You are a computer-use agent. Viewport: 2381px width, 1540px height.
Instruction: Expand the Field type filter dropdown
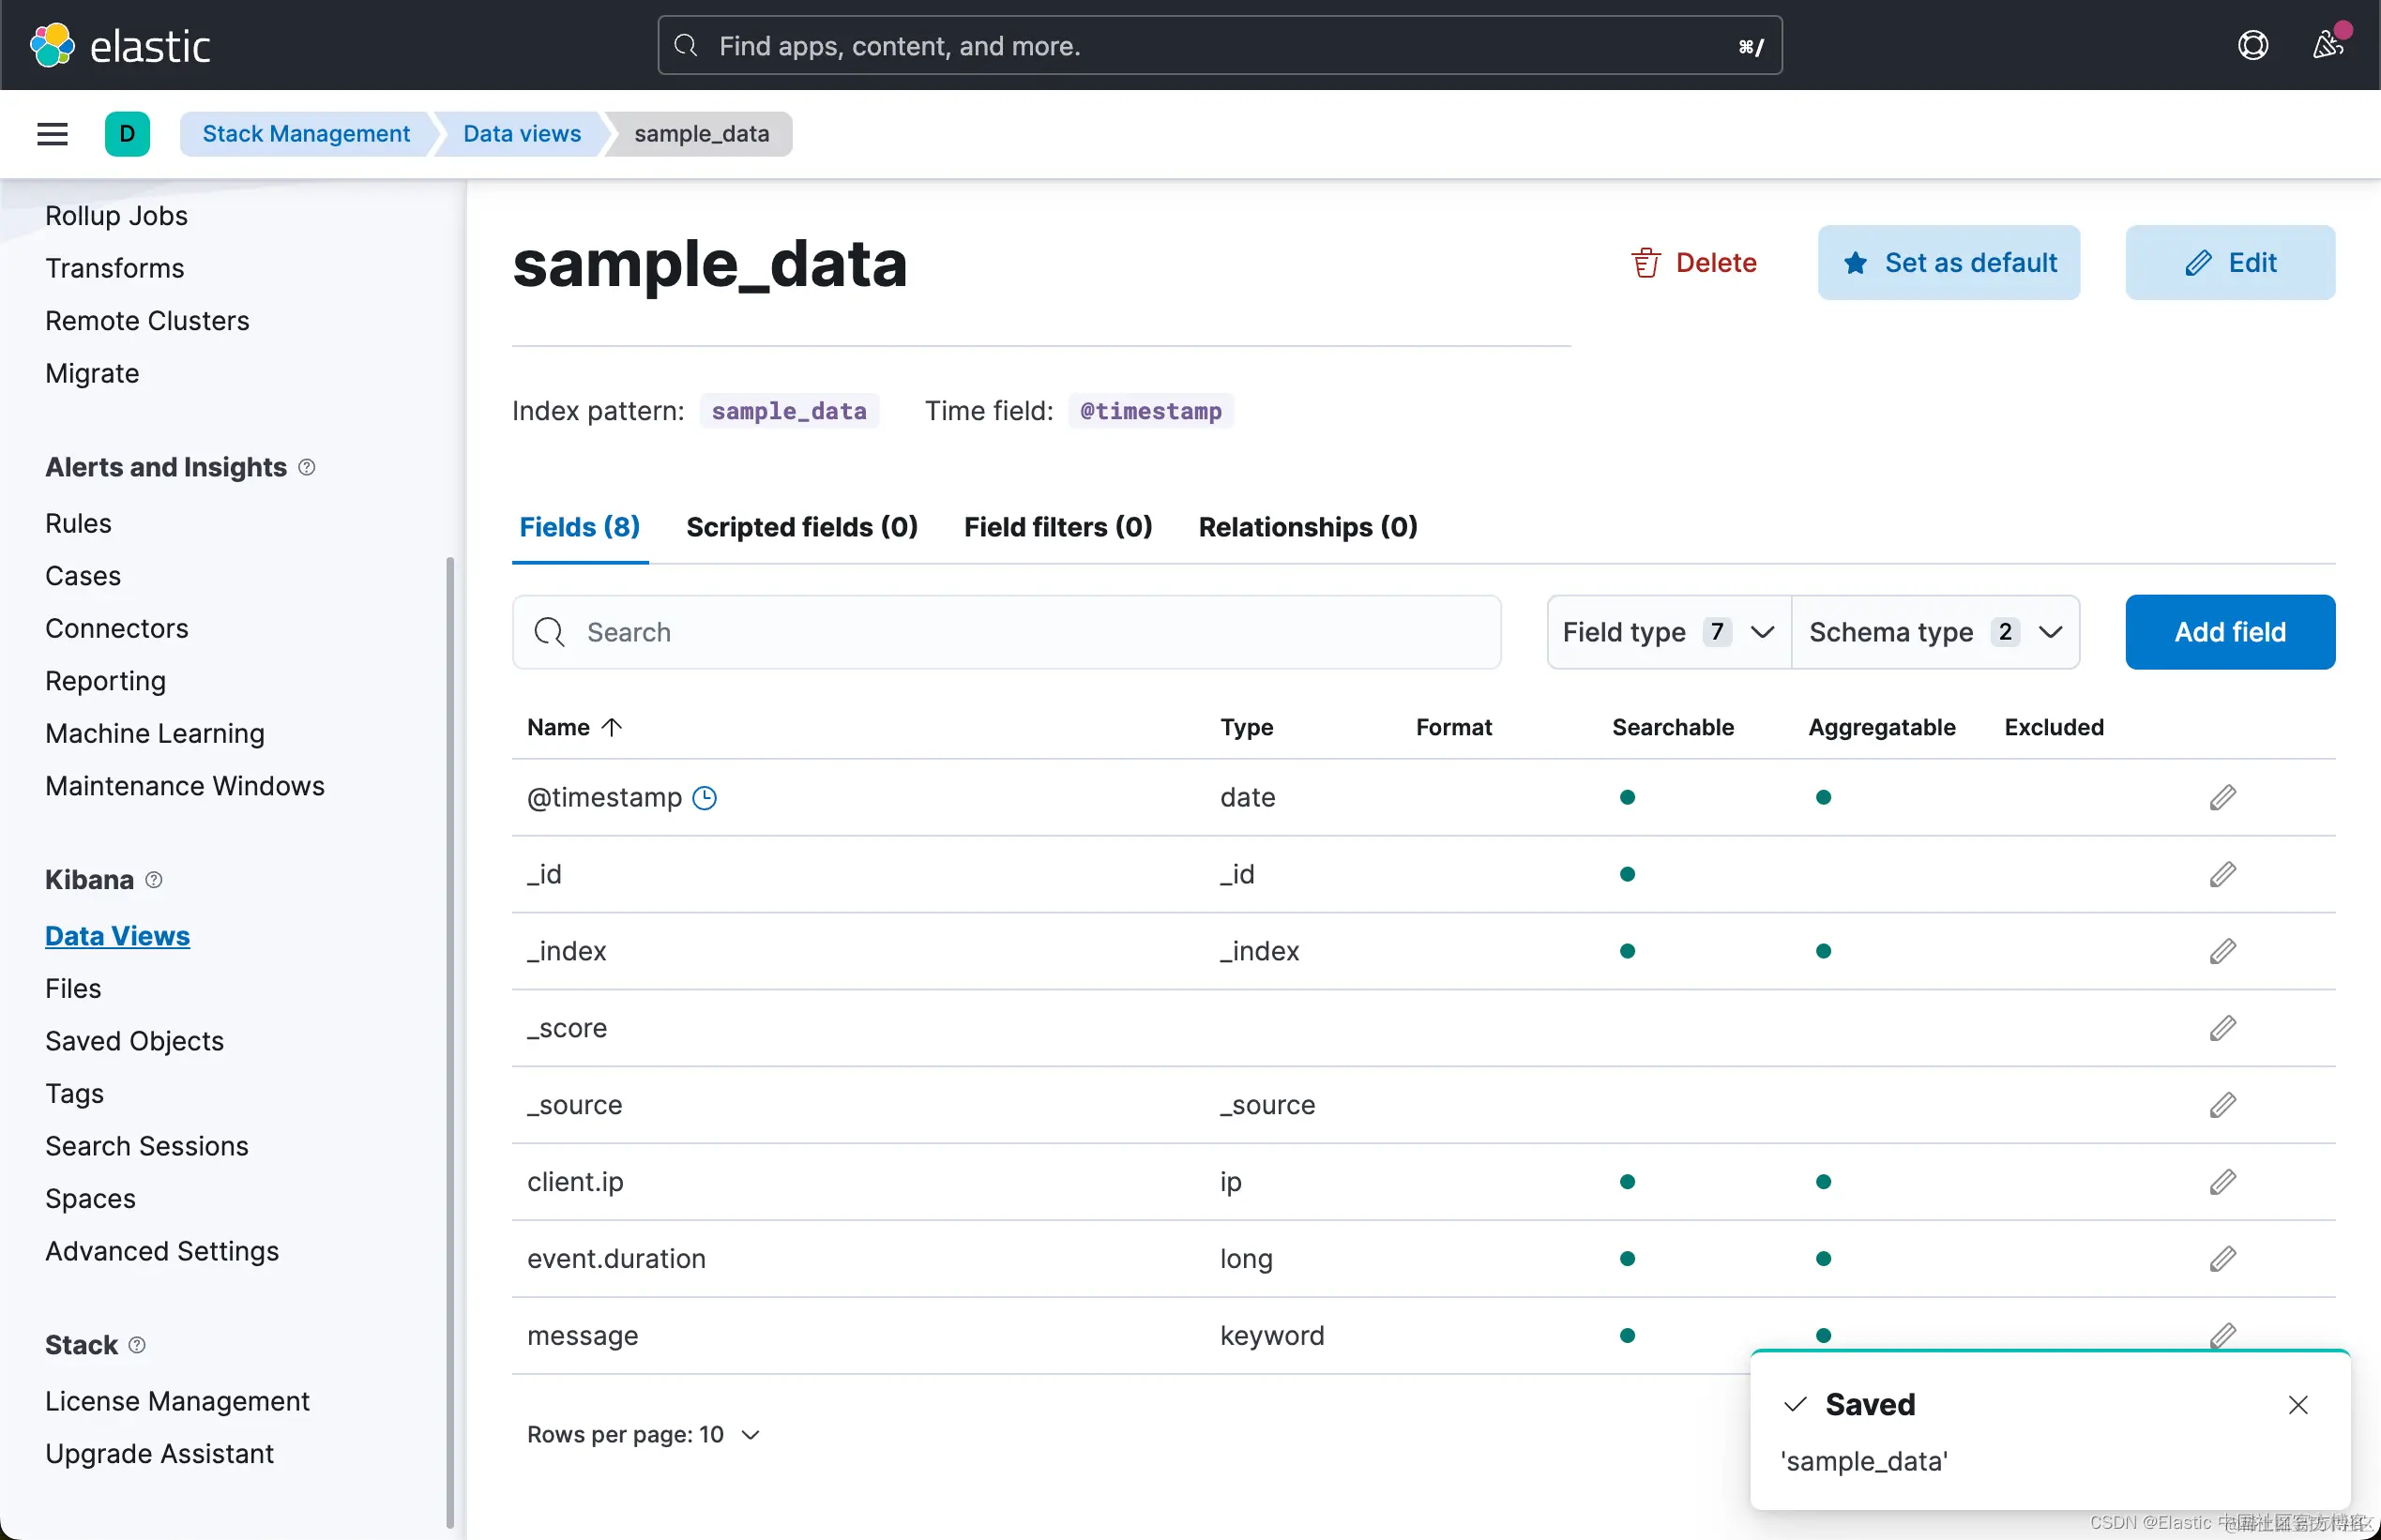click(x=1668, y=632)
